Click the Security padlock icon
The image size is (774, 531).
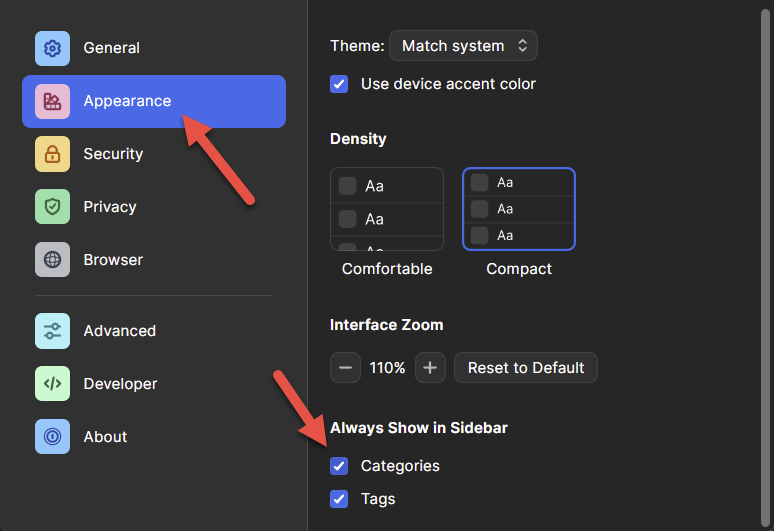click(x=52, y=154)
